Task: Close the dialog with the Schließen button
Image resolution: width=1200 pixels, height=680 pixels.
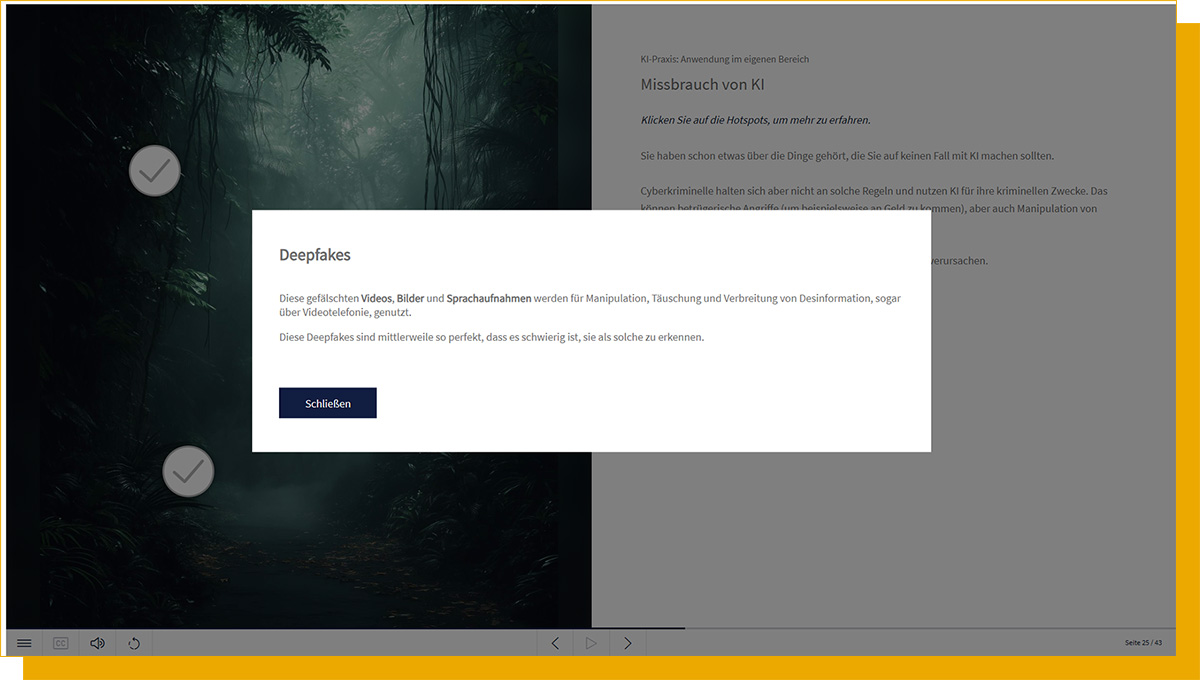Action: point(327,402)
